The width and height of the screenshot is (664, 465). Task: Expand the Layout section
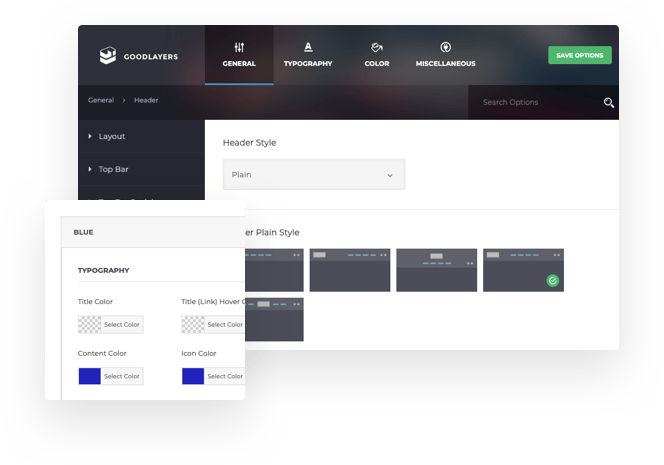[111, 136]
